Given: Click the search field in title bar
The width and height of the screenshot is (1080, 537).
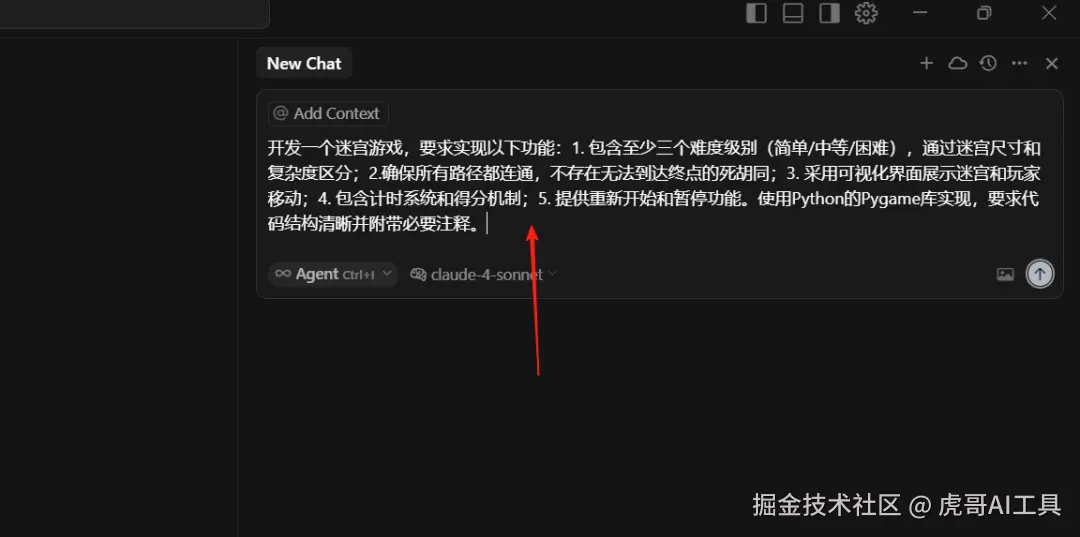Looking at the screenshot, I should (x=134, y=13).
